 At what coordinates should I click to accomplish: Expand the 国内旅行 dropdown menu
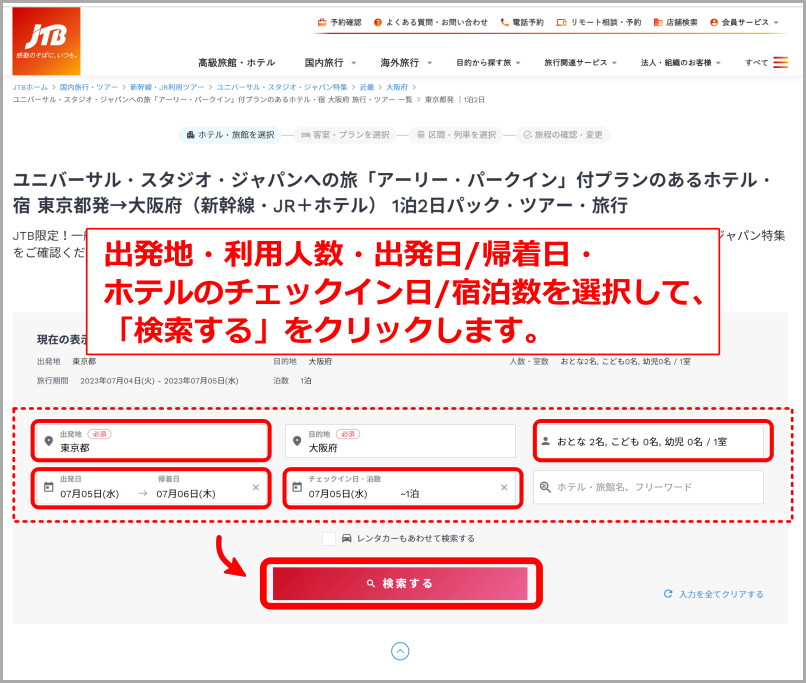point(354,63)
